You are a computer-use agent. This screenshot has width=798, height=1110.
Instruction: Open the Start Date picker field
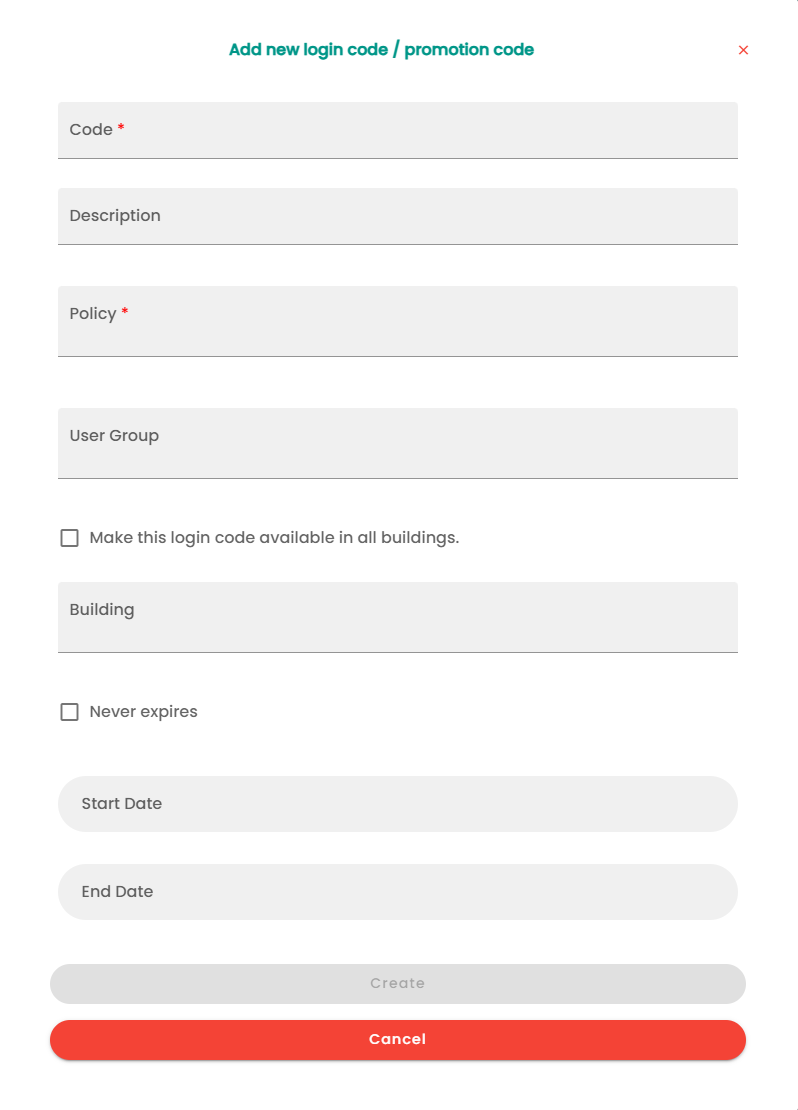pos(397,804)
